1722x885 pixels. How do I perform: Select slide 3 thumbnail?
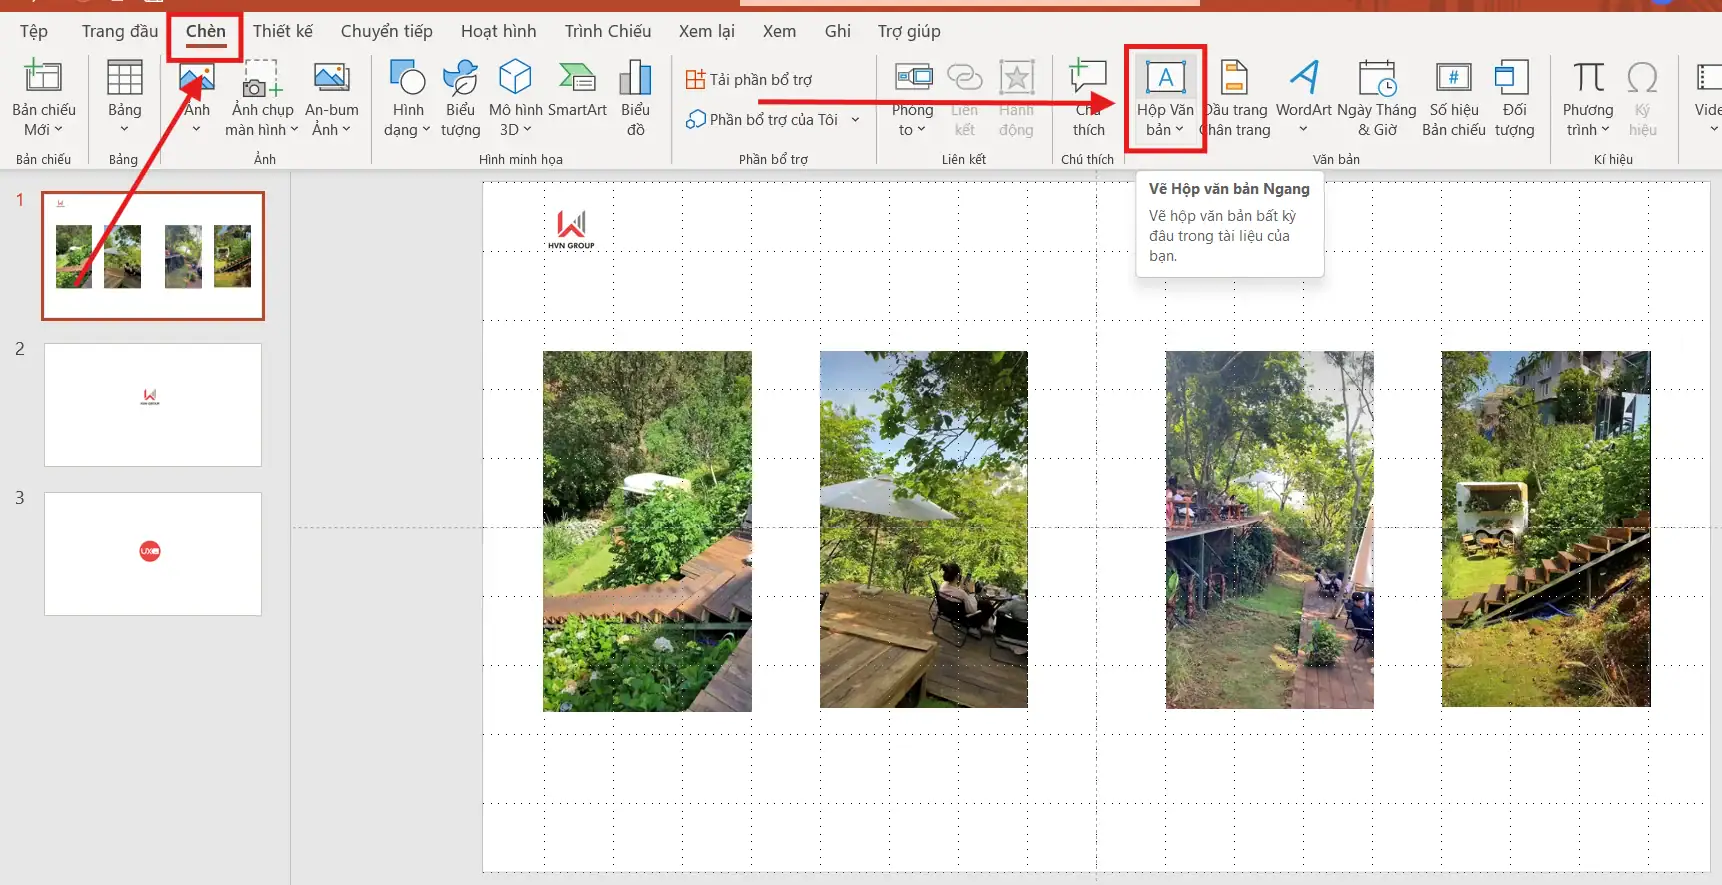[x=153, y=554]
